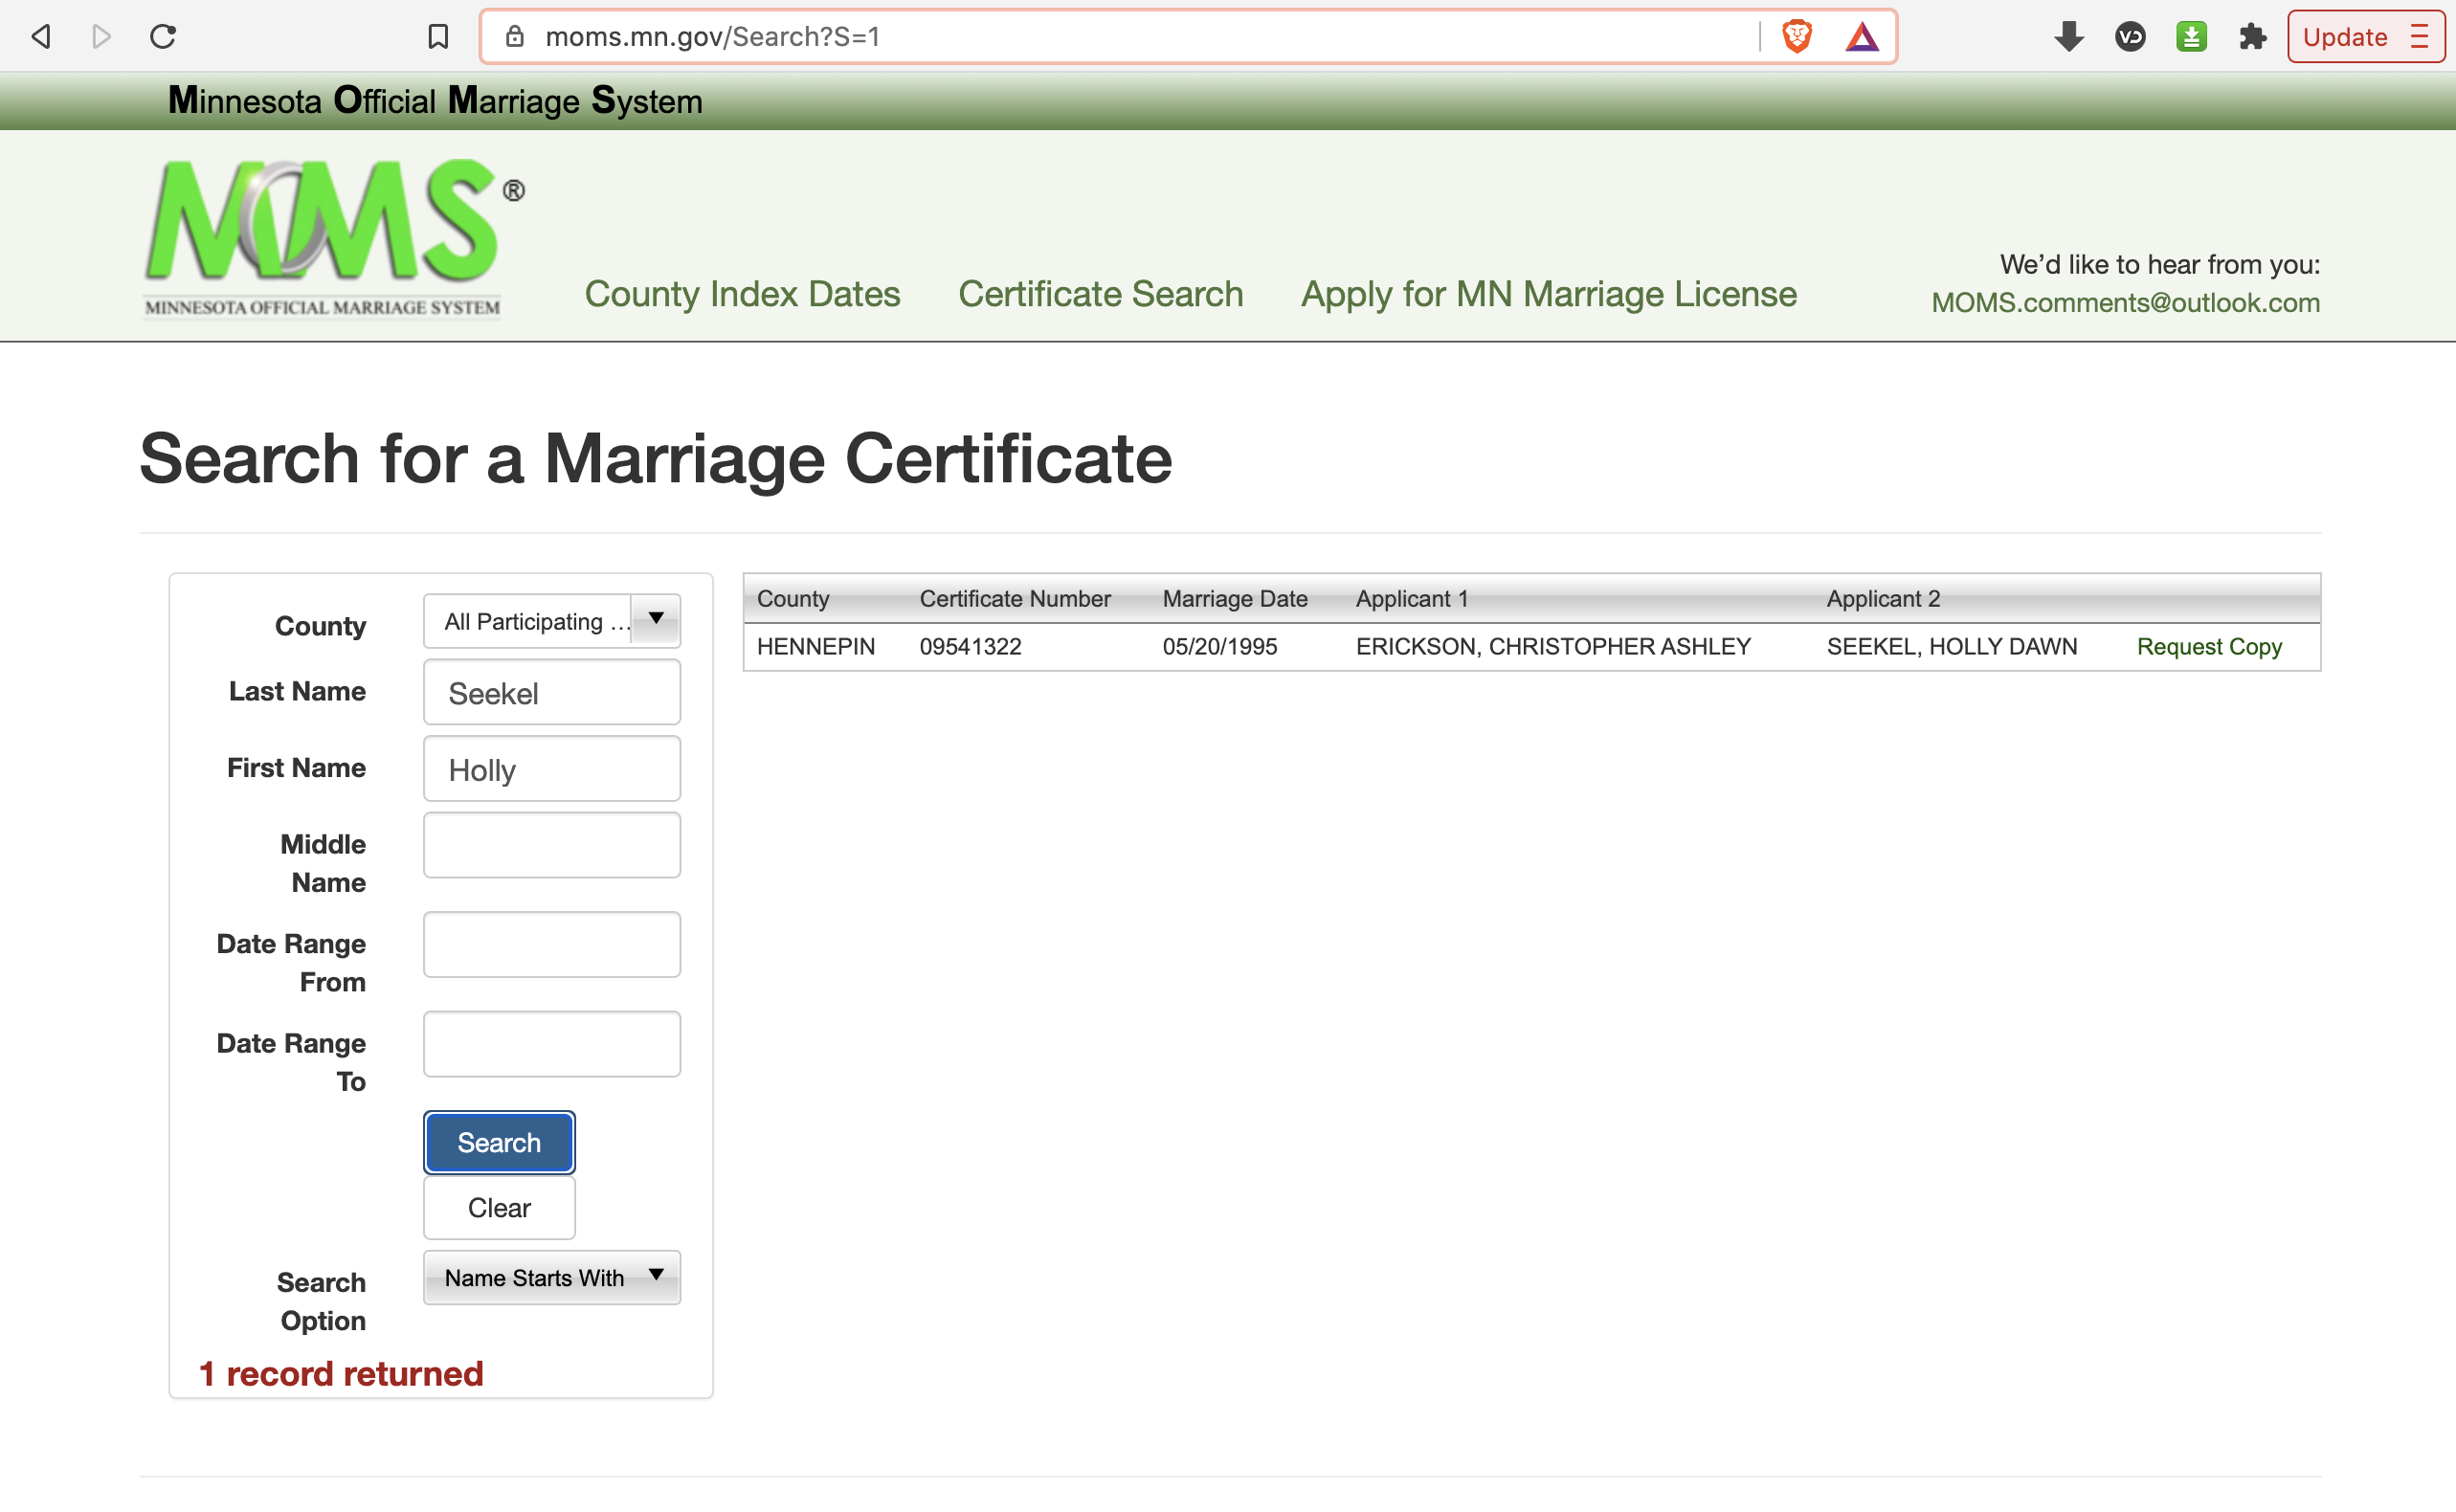Reload the page with the refresh icon
2456x1512 pixels.
163,37
